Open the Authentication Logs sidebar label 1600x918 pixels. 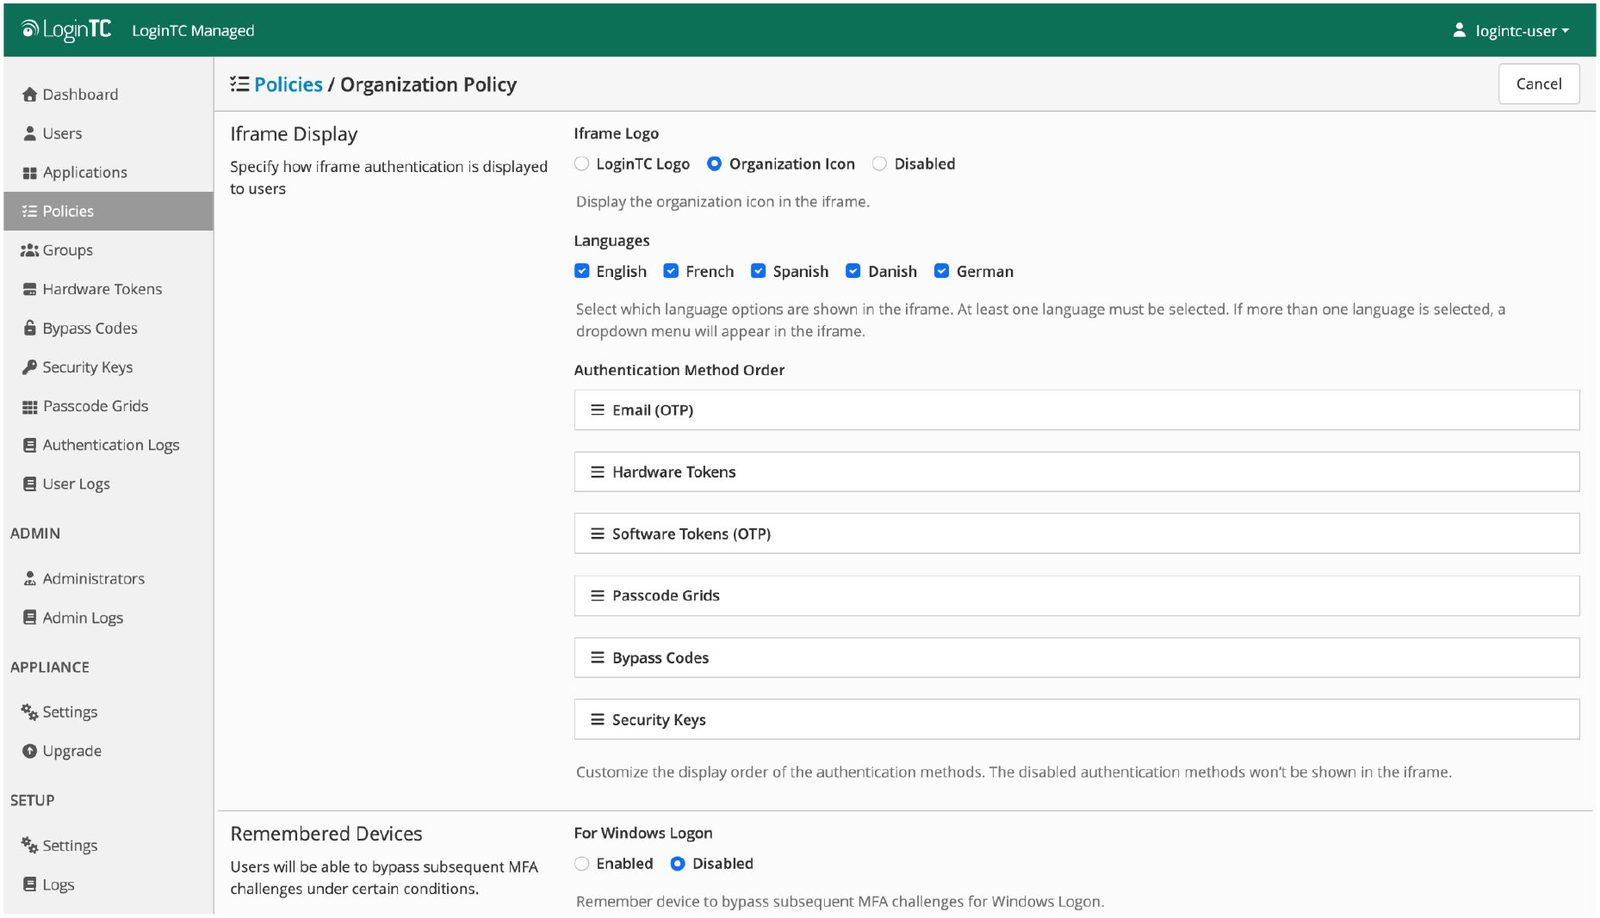tap(111, 445)
